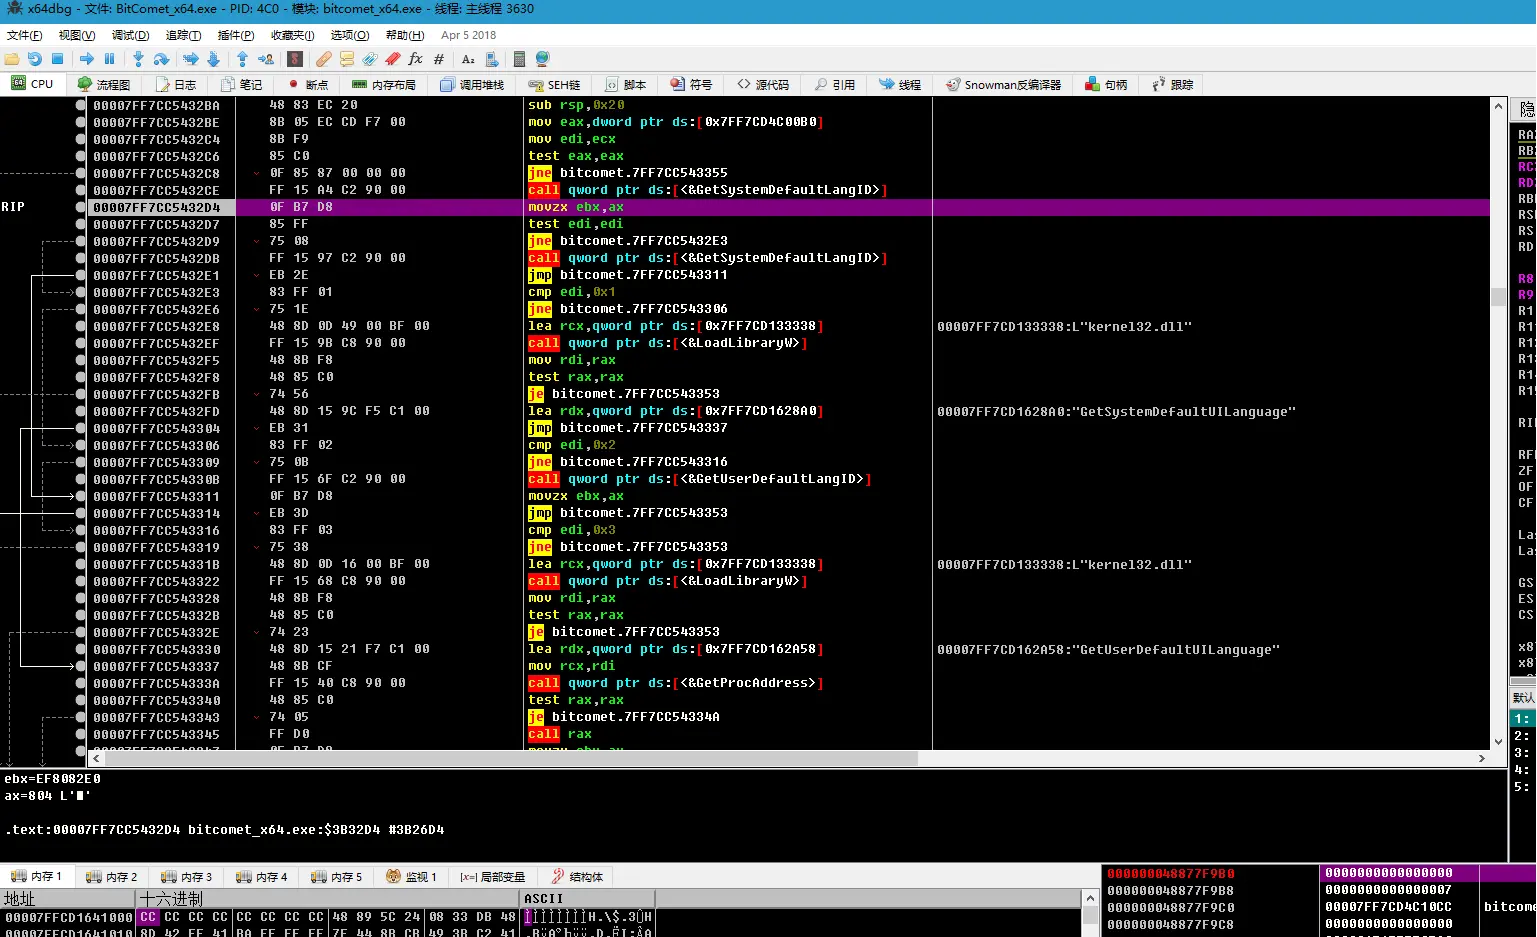Click the 十六进制 dump column header

click(328, 899)
